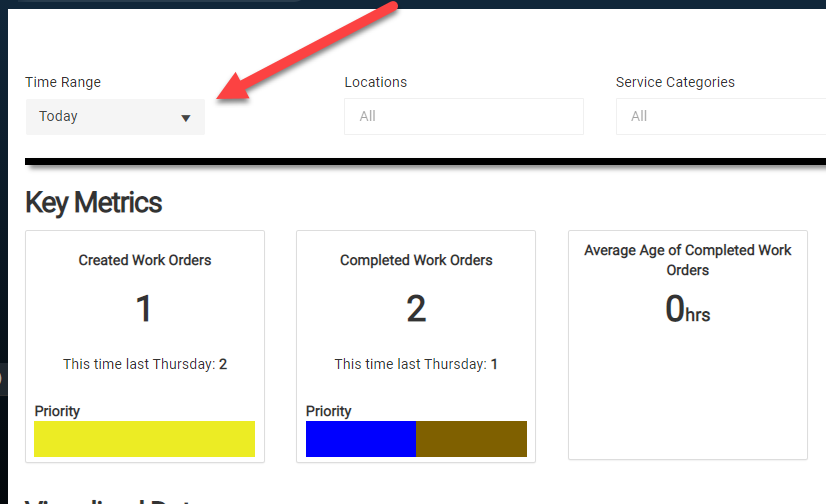Click the Service Categories label

(675, 82)
